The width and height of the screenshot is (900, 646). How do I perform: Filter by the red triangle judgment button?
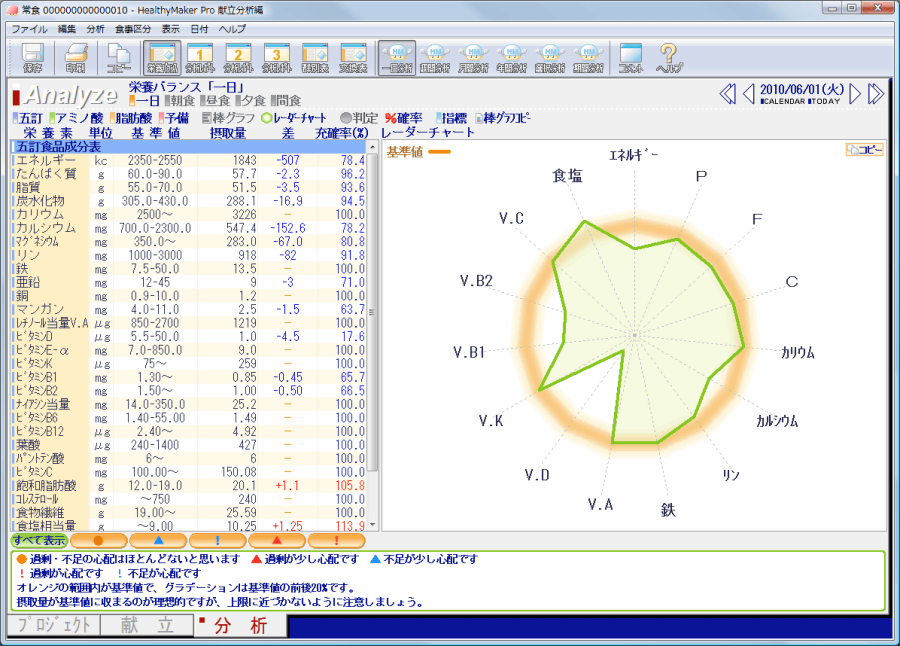tap(277, 540)
